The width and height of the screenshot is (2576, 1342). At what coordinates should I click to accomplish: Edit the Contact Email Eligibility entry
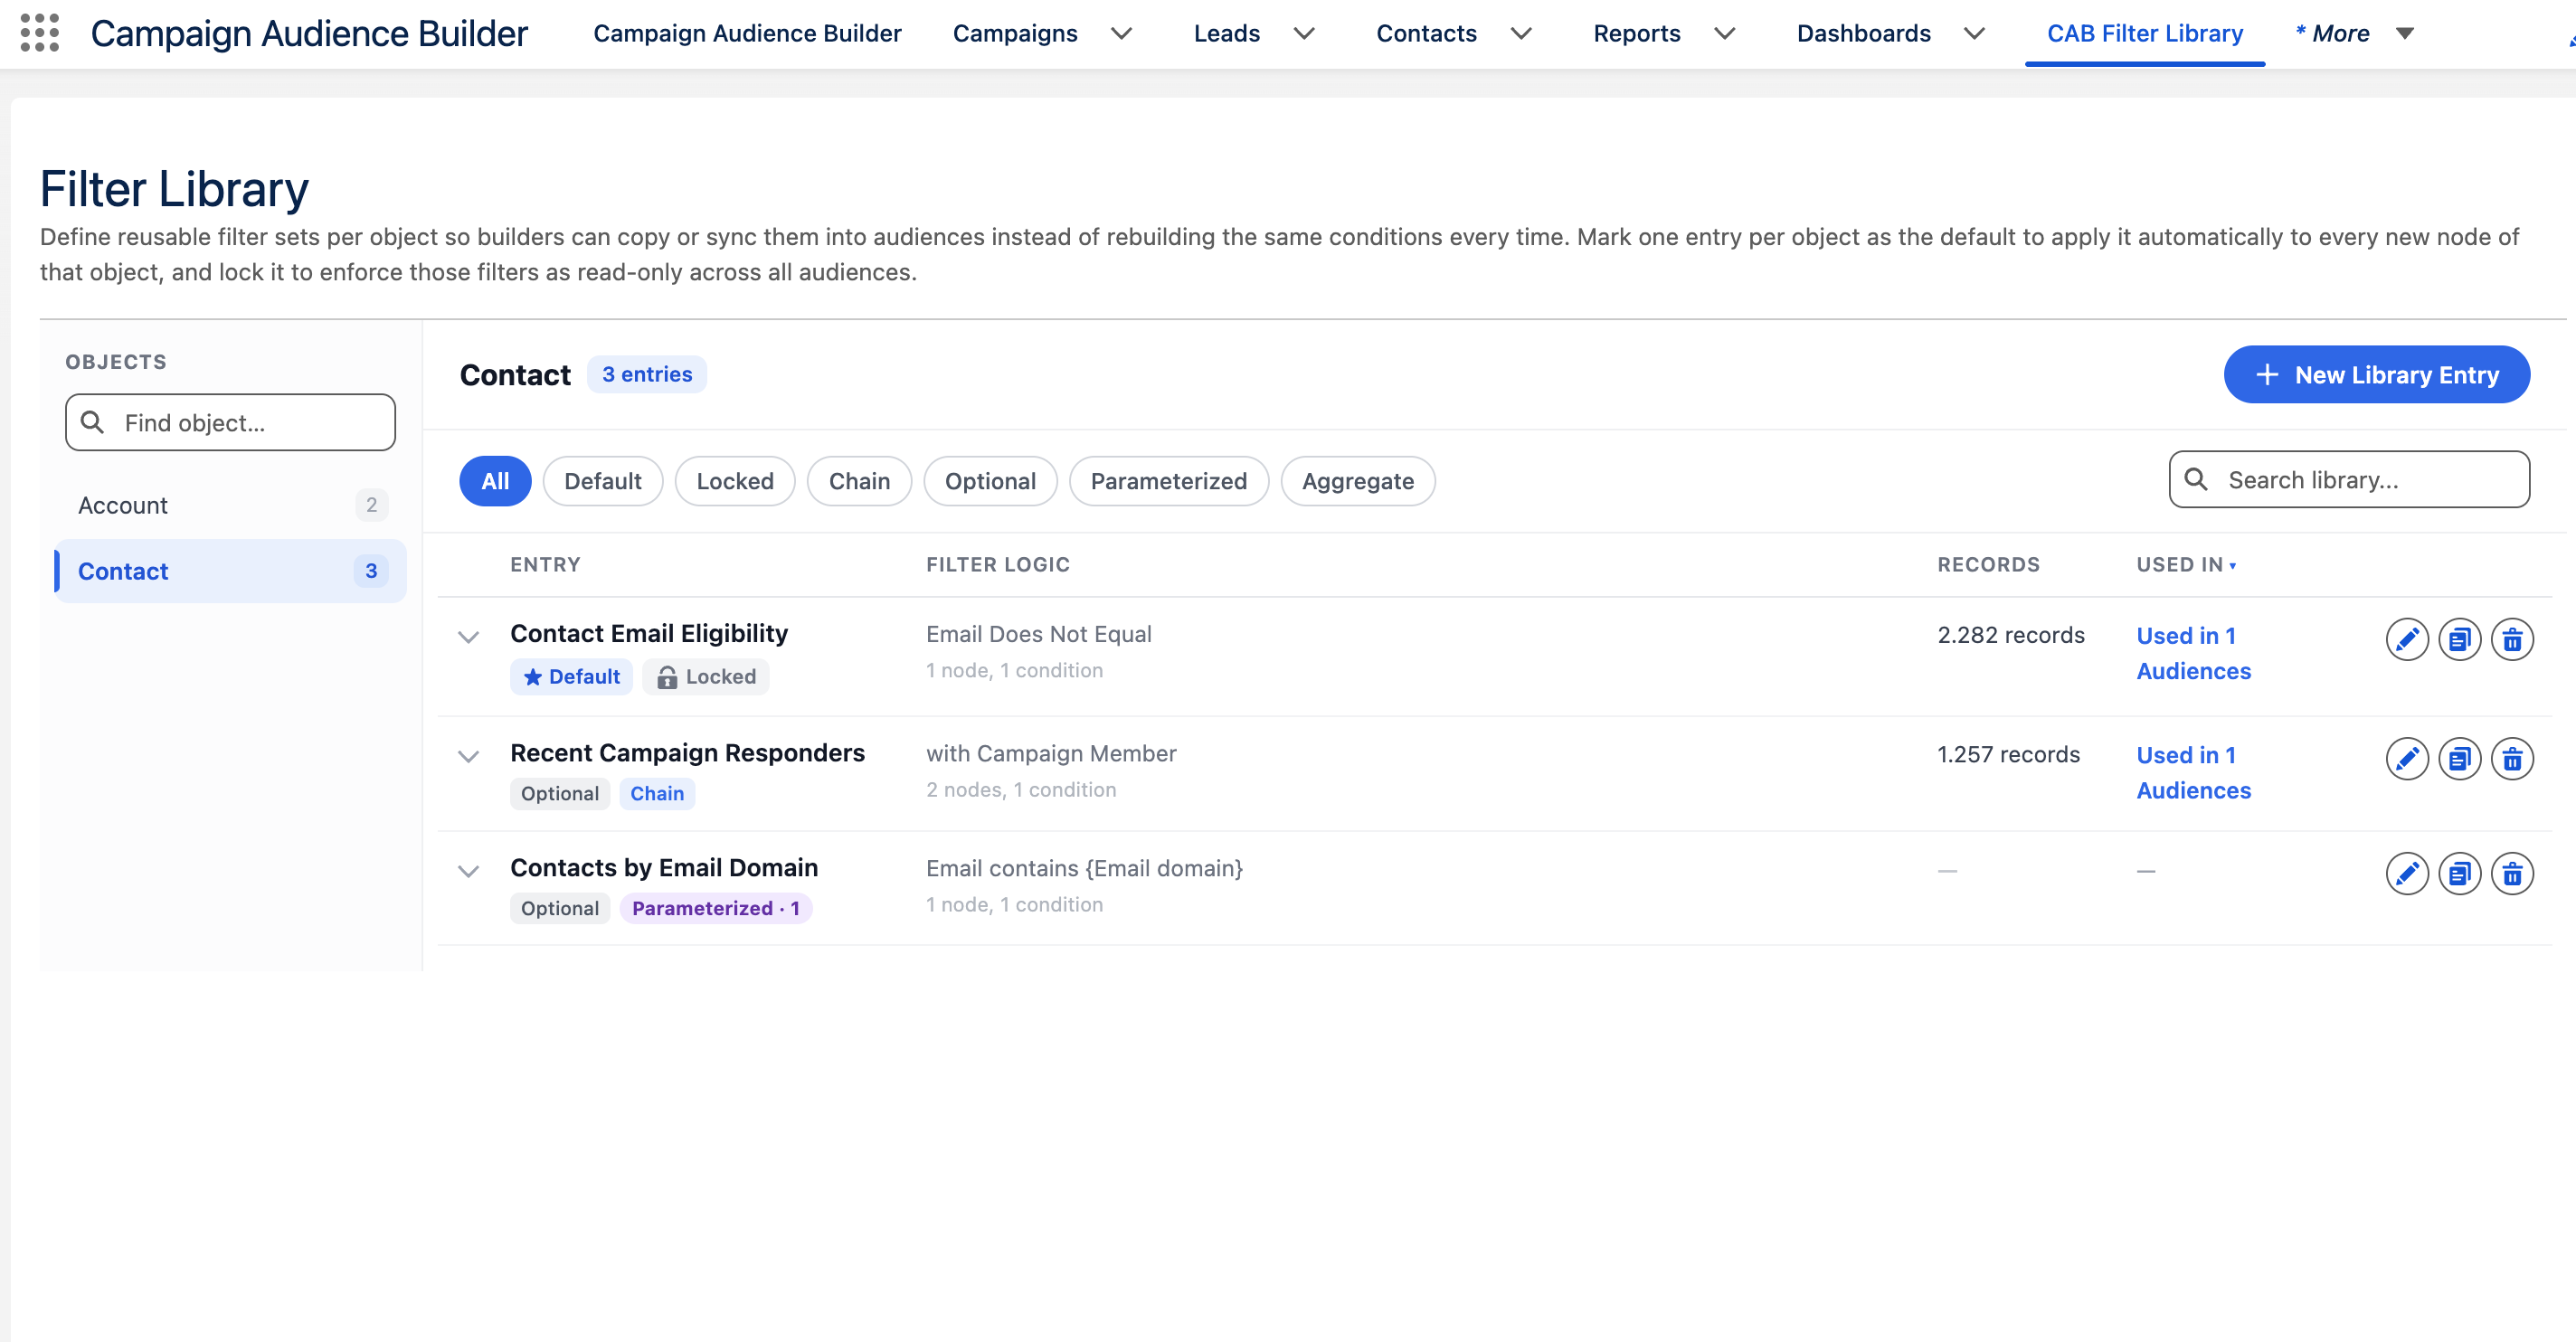pyautogui.click(x=2406, y=639)
